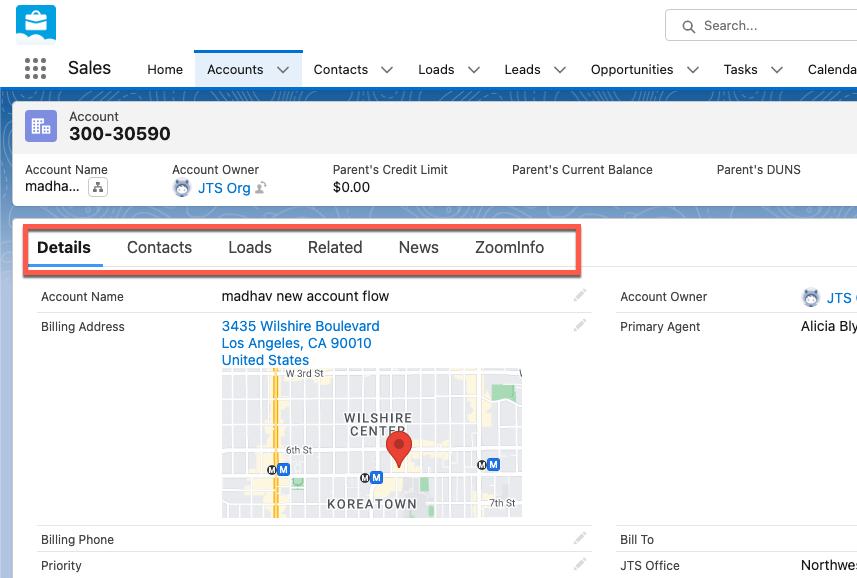Switch to the ZoomInfo record tab
The height and width of the screenshot is (578, 857).
coord(509,247)
